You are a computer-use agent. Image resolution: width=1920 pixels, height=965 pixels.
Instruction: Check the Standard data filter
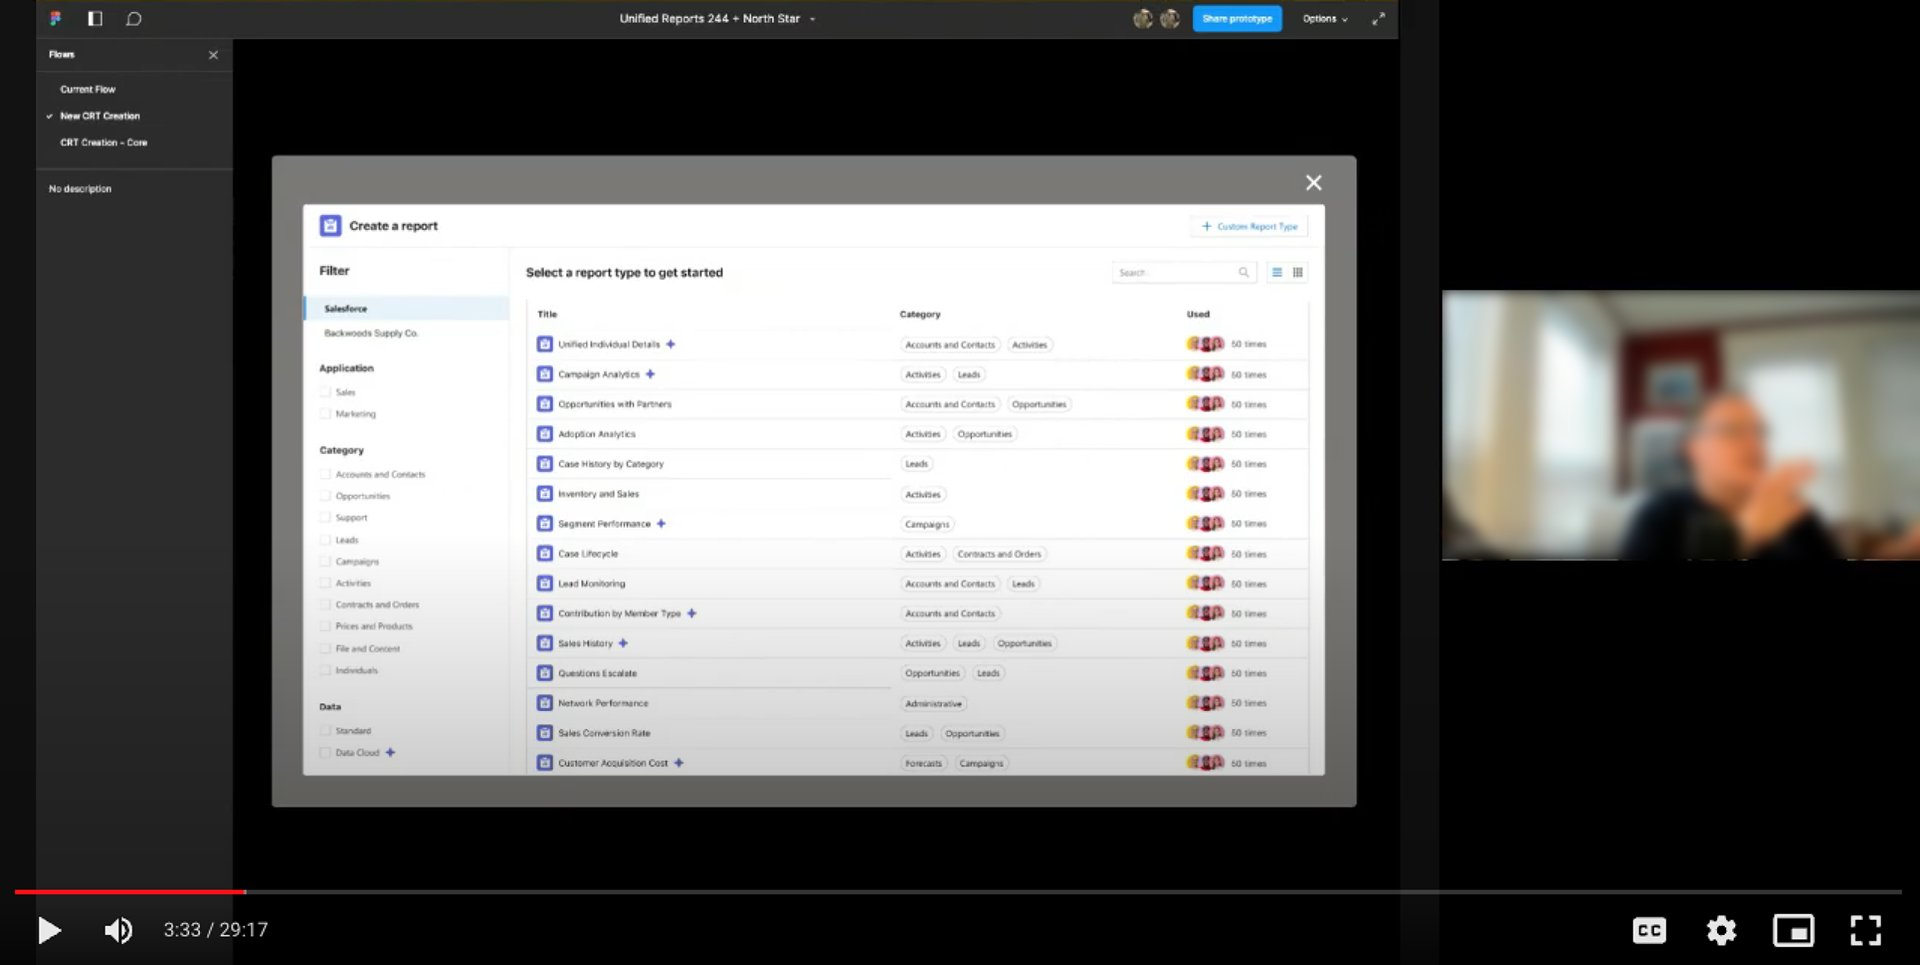pyautogui.click(x=325, y=731)
